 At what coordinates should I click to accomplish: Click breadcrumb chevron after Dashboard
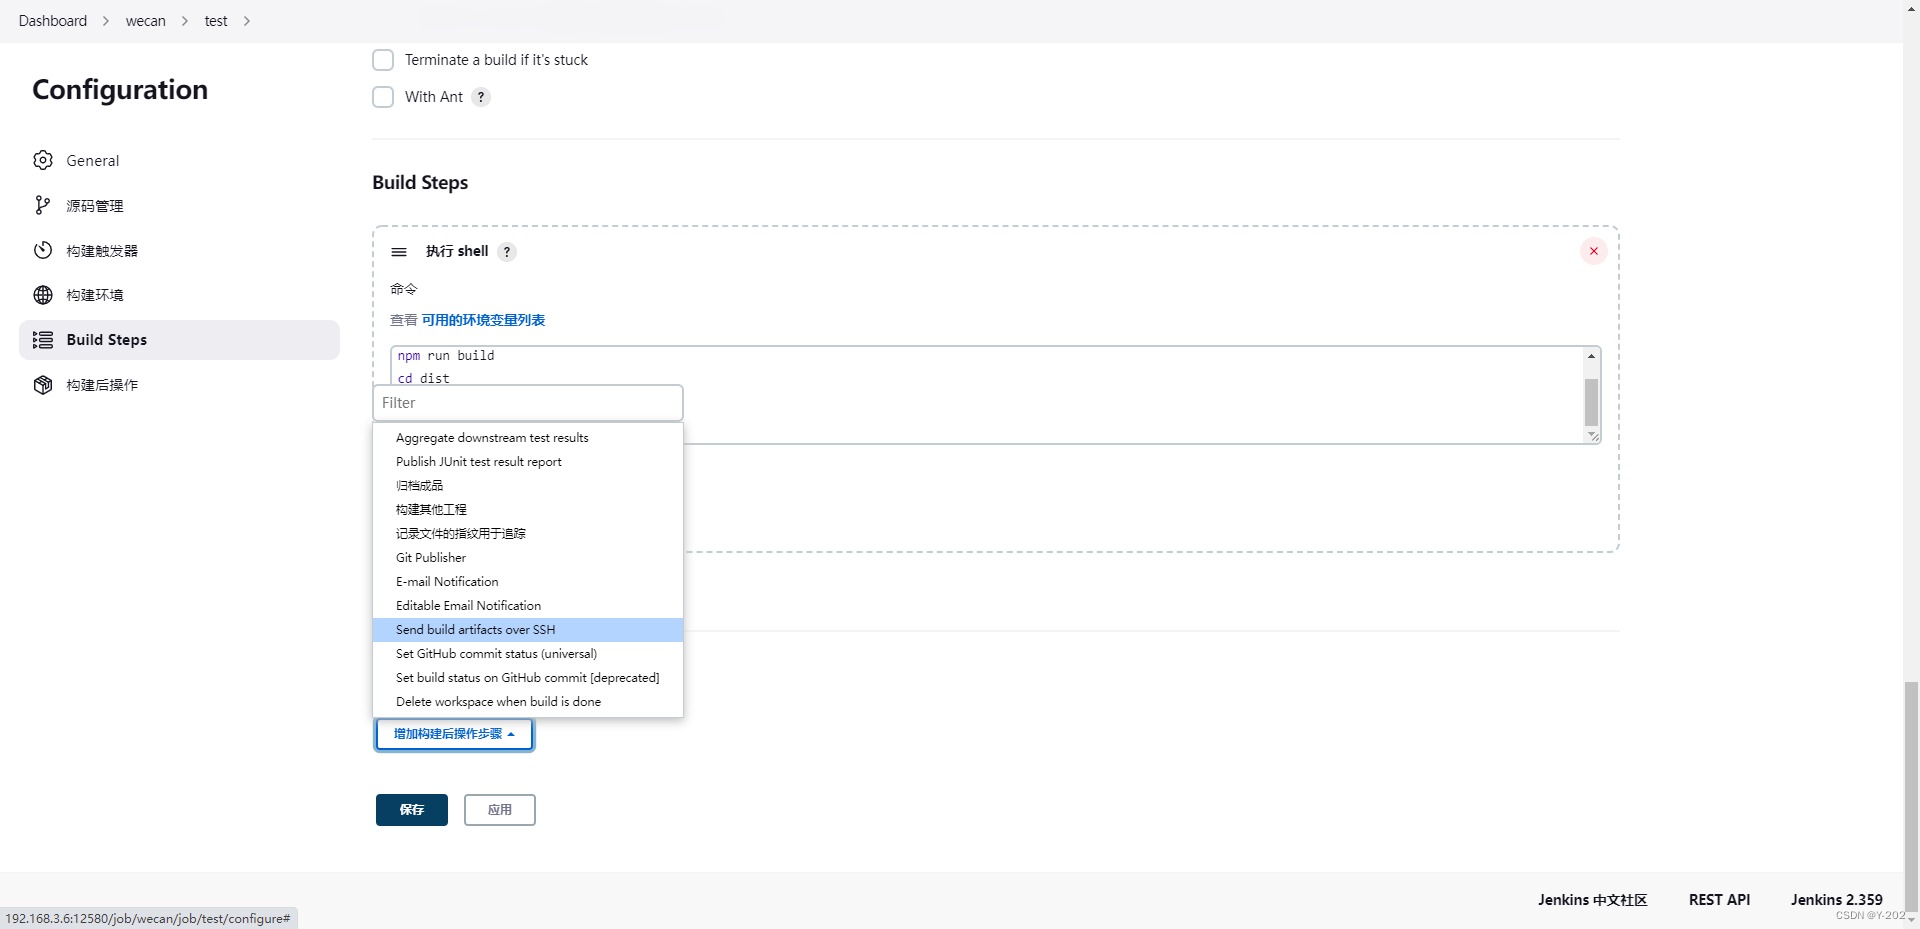pyautogui.click(x=105, y=21)
